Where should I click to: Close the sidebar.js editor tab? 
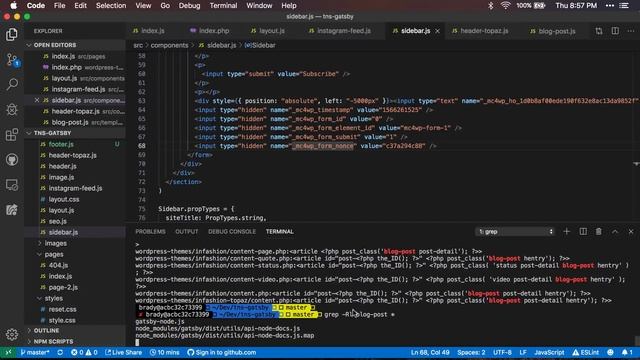click(x=438, y=31)
